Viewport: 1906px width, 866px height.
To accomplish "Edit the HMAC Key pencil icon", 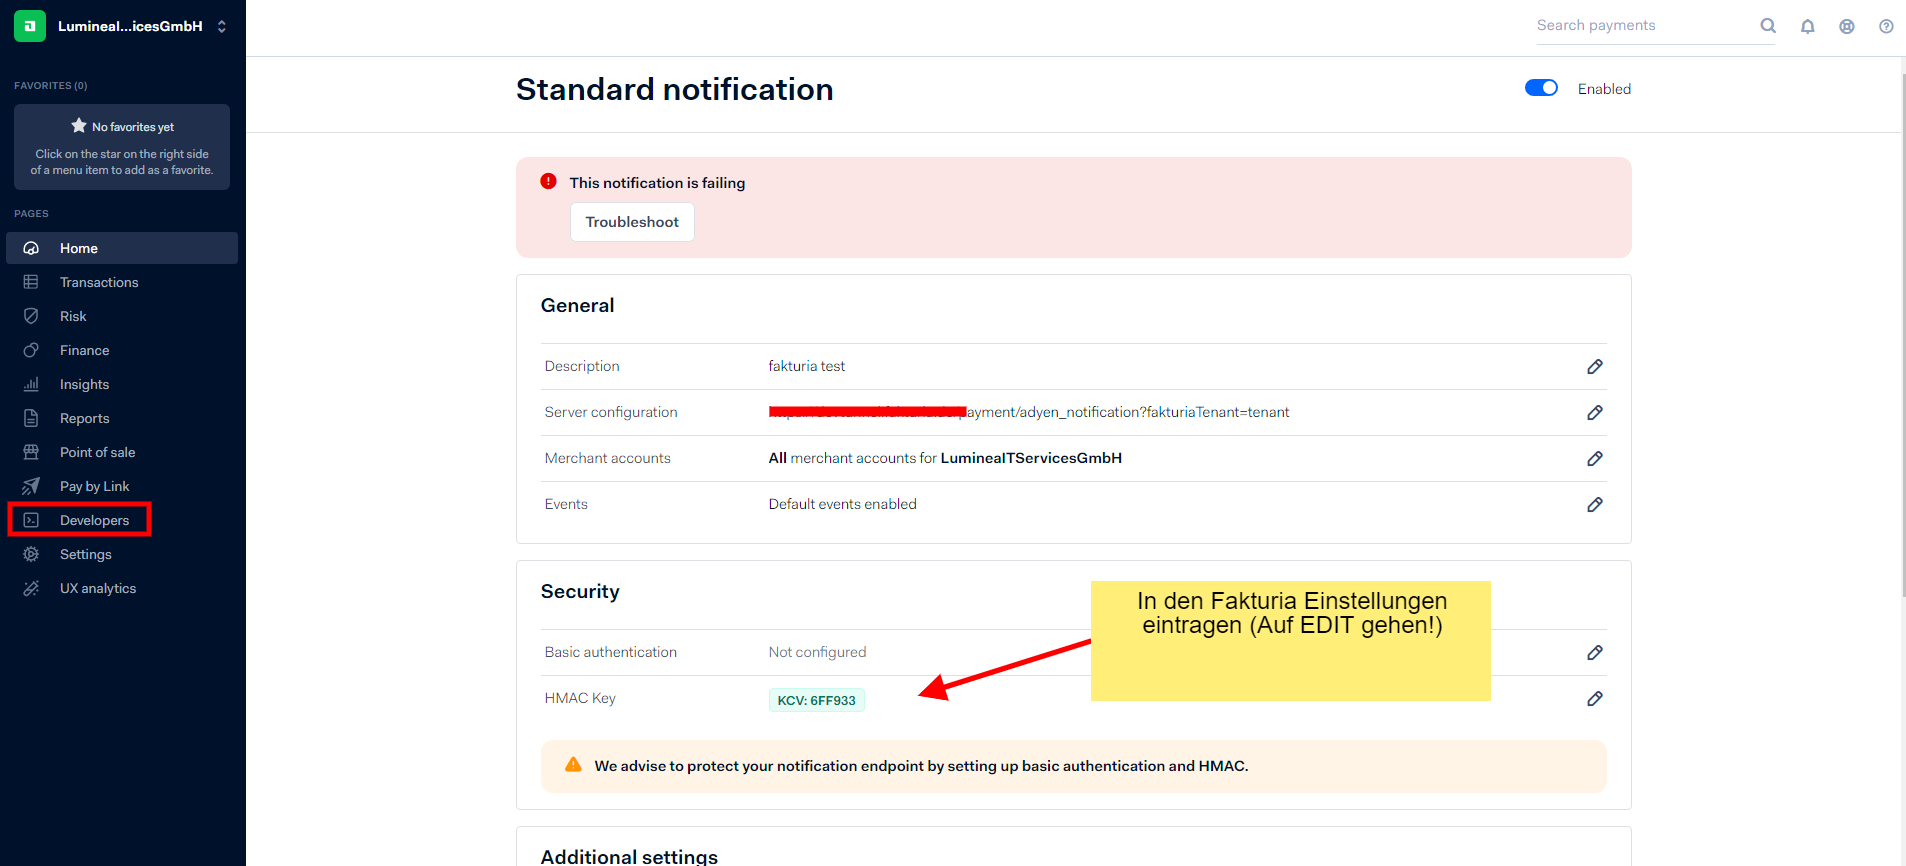I will [x=1594, y=699].
